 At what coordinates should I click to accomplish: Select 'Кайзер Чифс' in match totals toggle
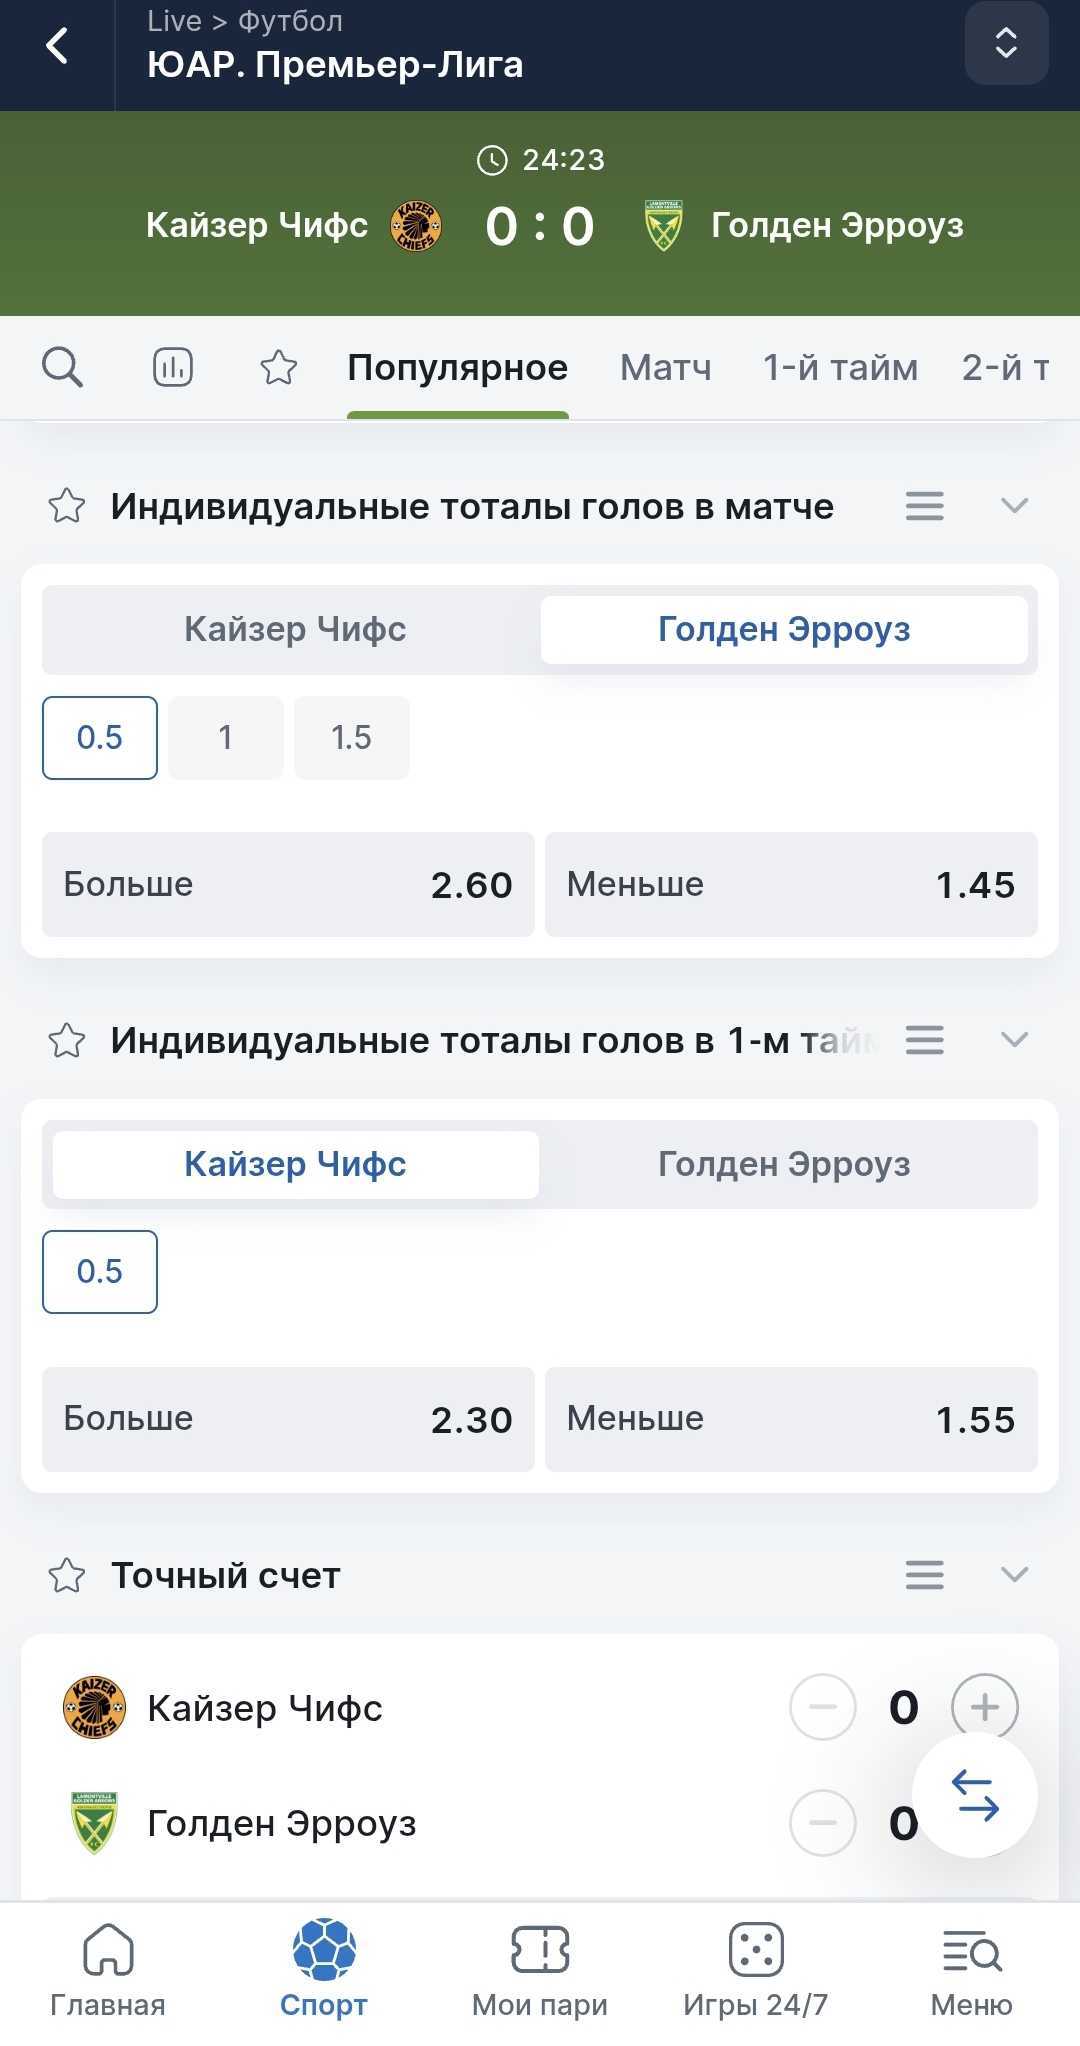295,630
